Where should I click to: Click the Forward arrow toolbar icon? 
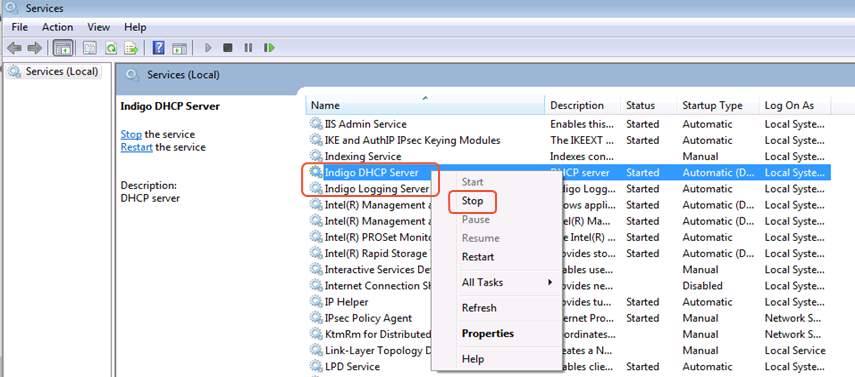pos(34,48)
